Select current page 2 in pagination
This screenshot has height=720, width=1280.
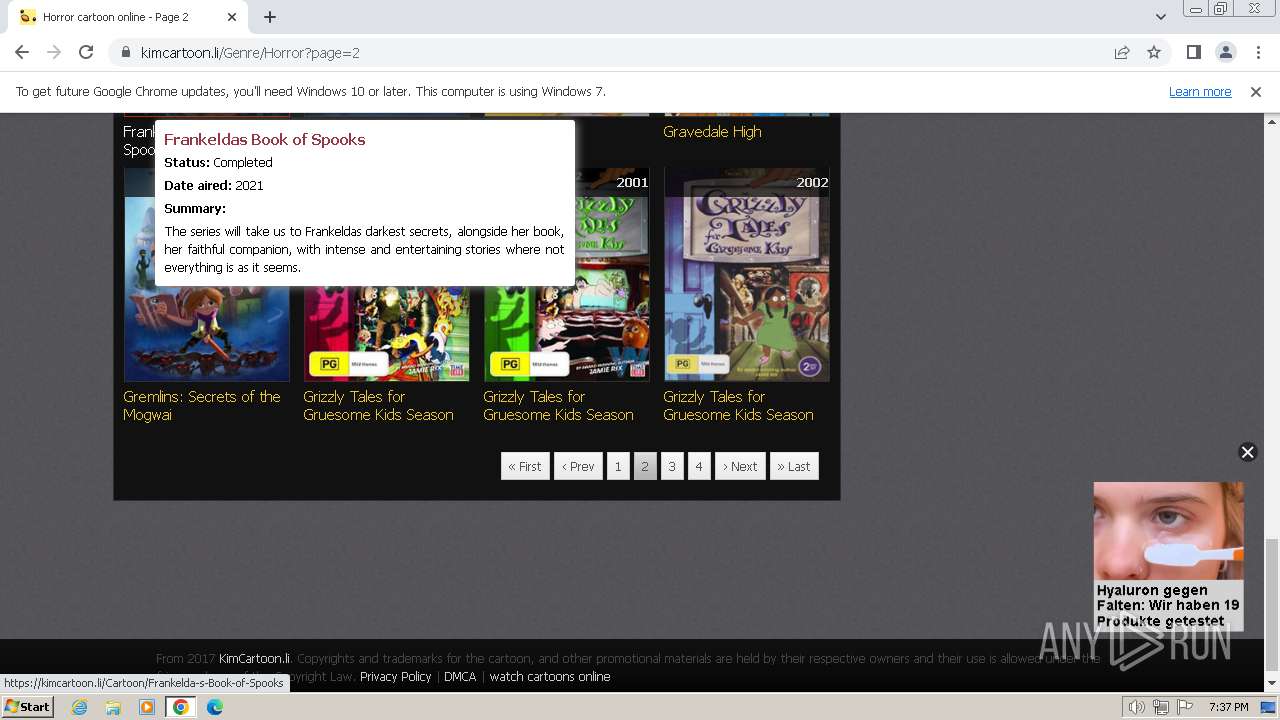(x=645, y=466)
